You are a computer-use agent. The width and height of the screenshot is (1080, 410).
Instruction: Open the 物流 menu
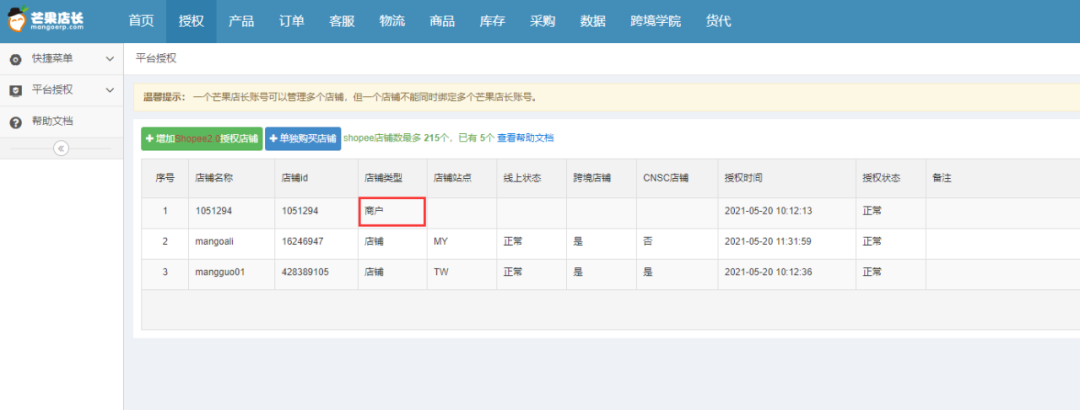click(392, 21)
